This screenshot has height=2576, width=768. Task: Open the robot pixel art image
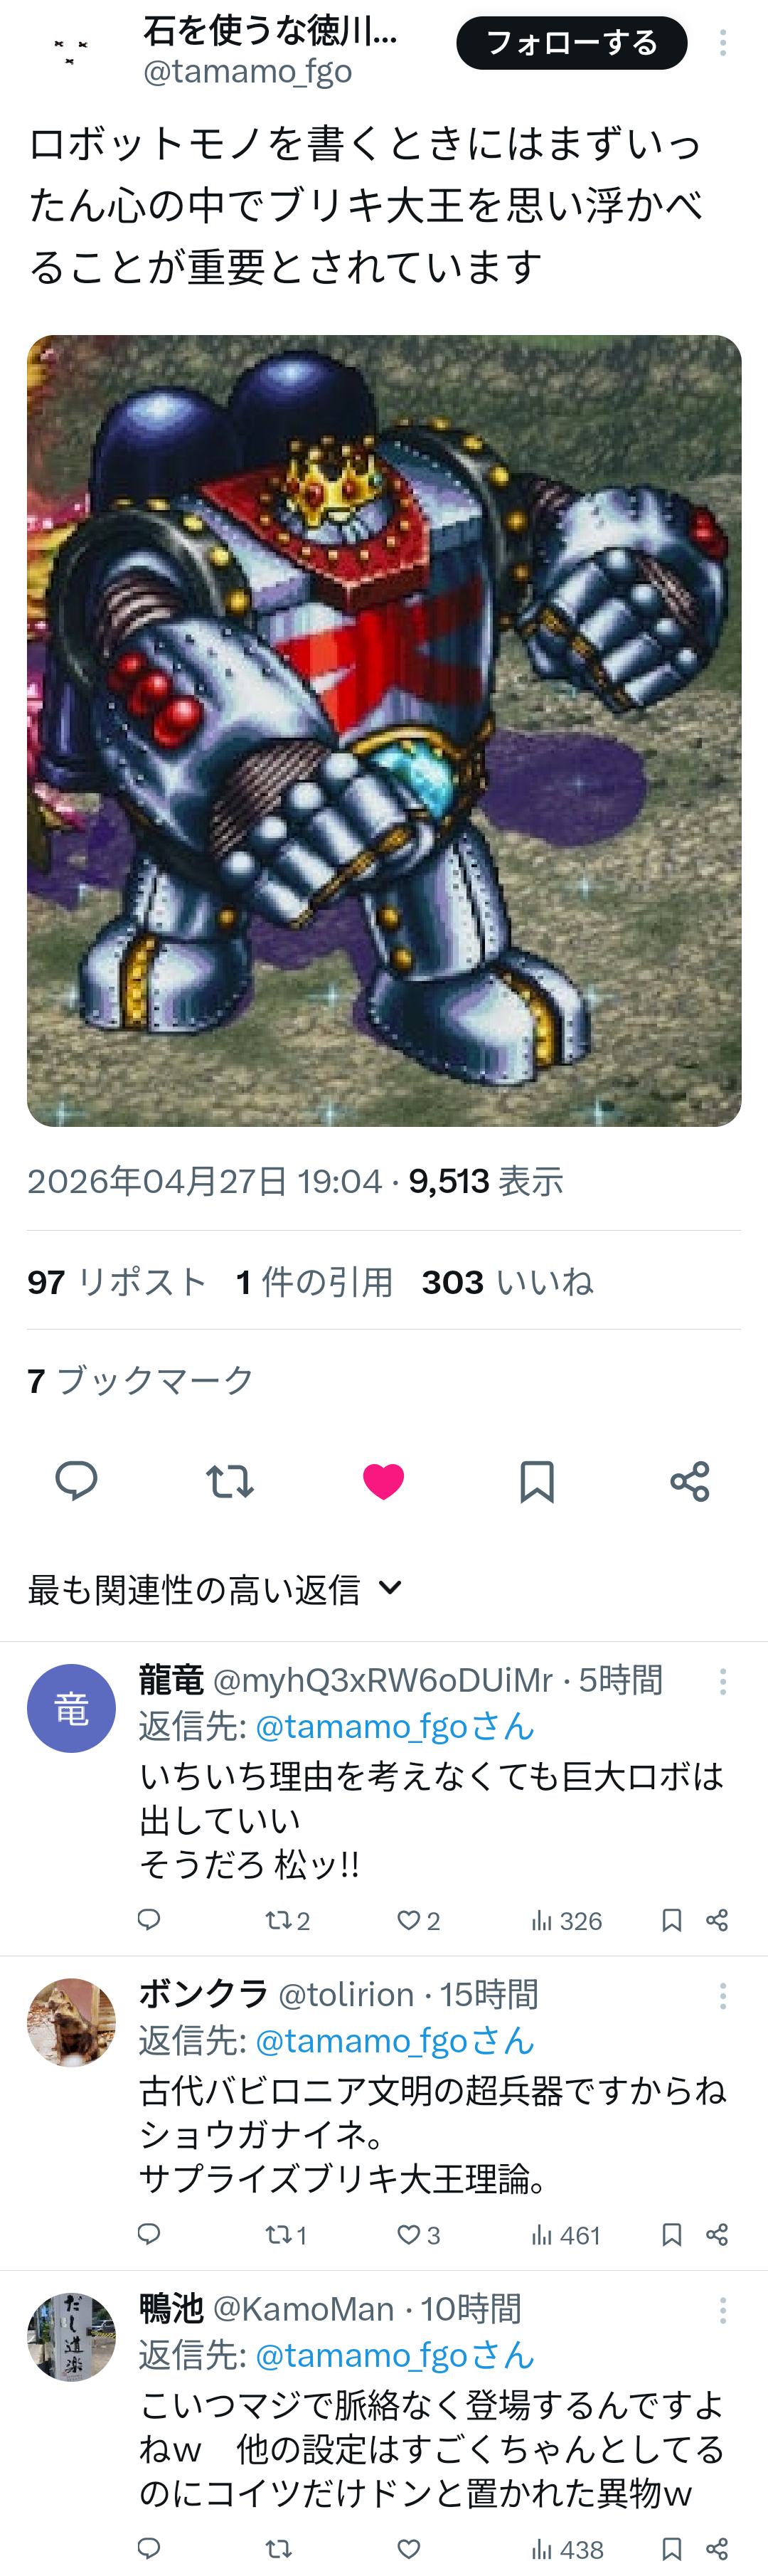(x=384, y=731)
